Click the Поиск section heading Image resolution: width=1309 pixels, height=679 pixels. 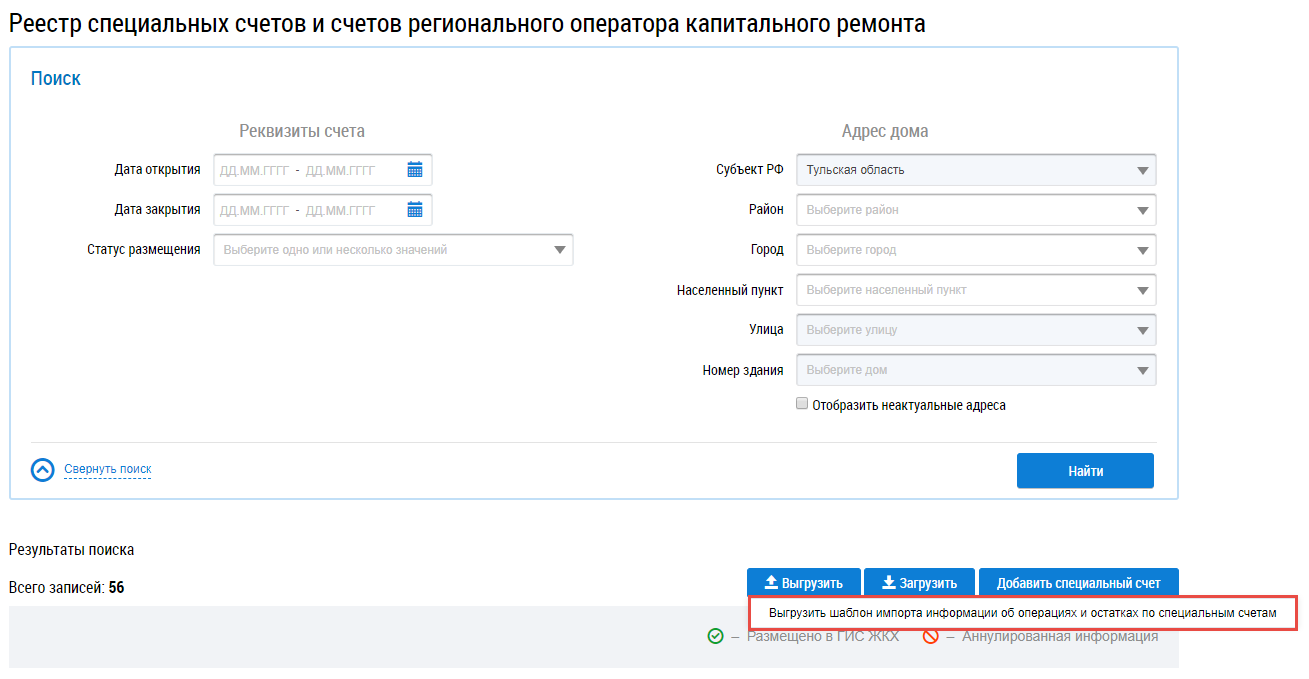click(x=56, y=79)
